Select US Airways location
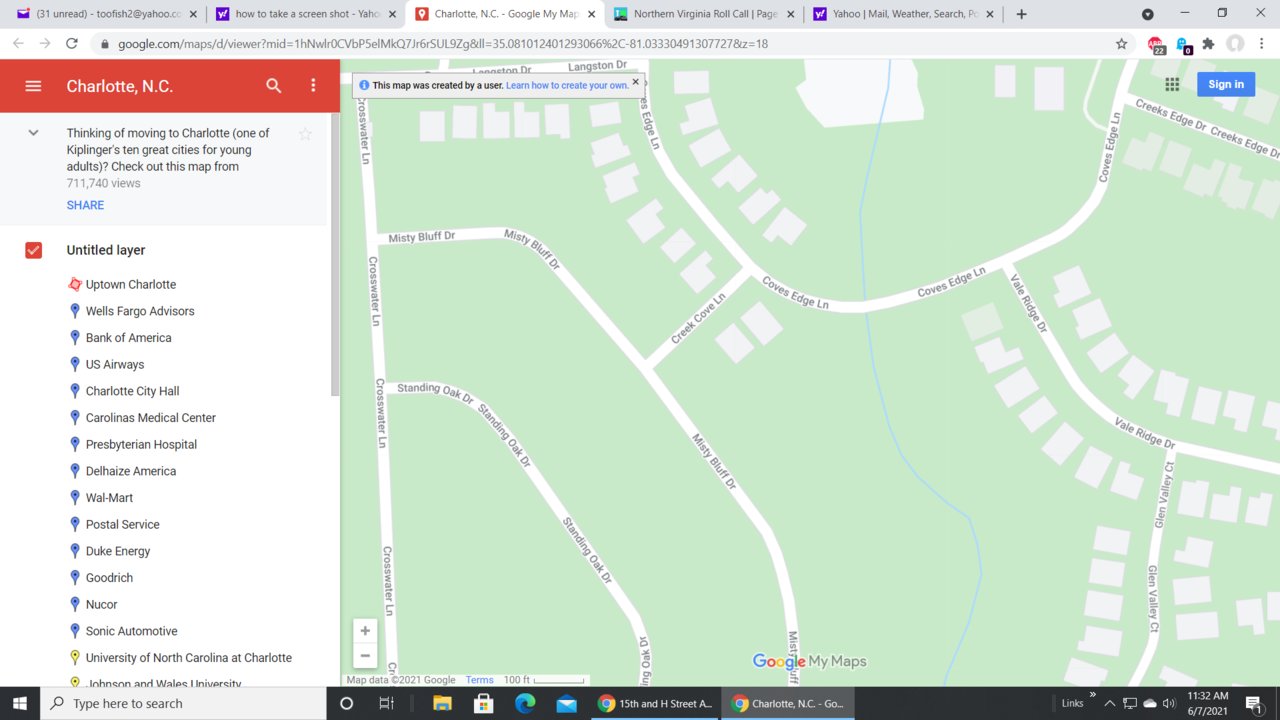Image resolution: width=1280 pixels, height=720 pixels. tap(115, 364)
